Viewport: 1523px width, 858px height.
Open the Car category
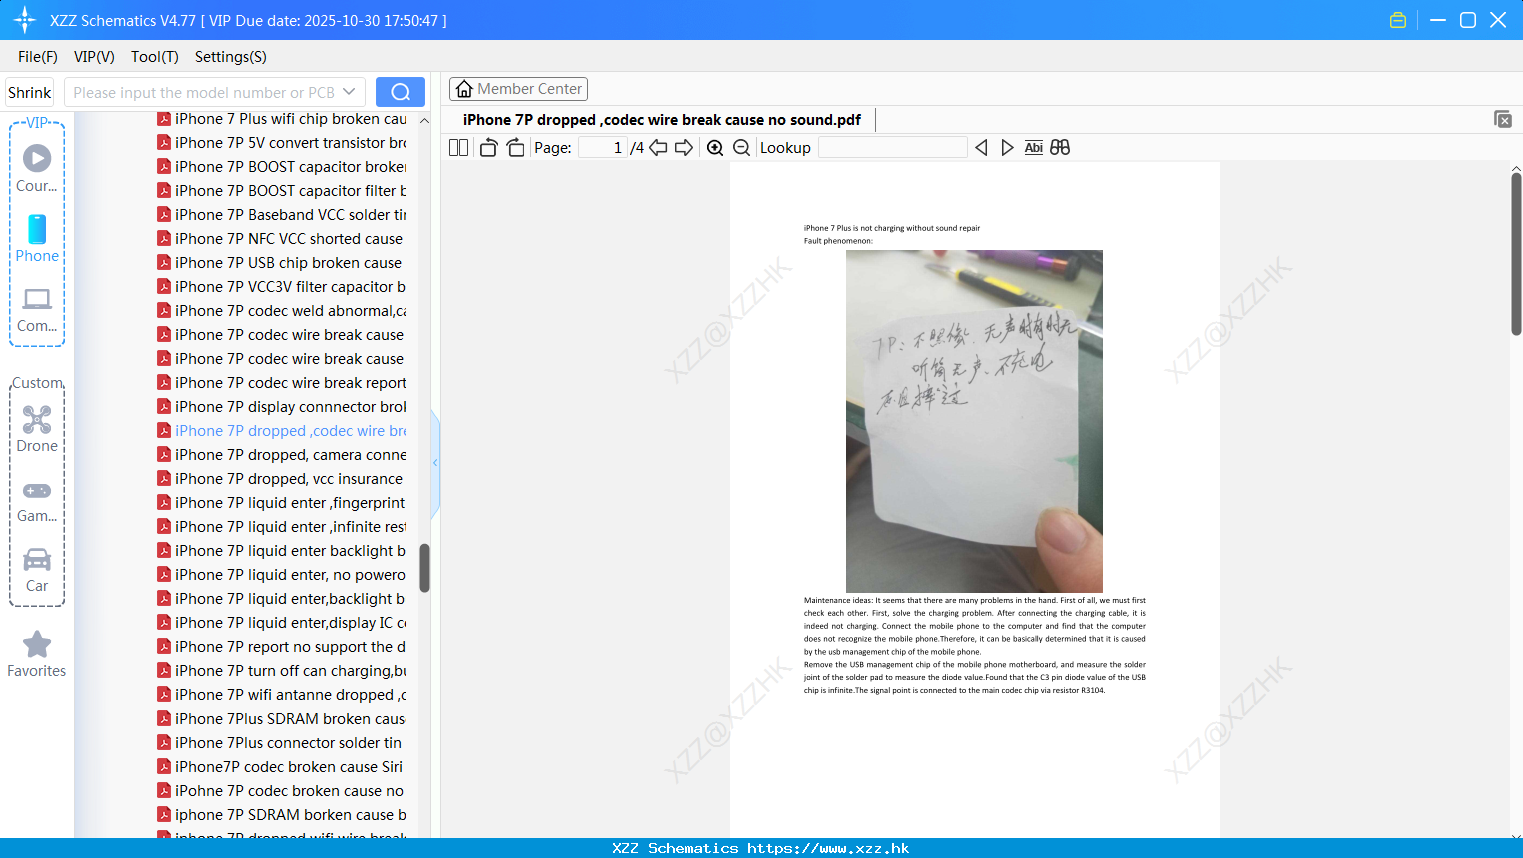tap(37, 570)
